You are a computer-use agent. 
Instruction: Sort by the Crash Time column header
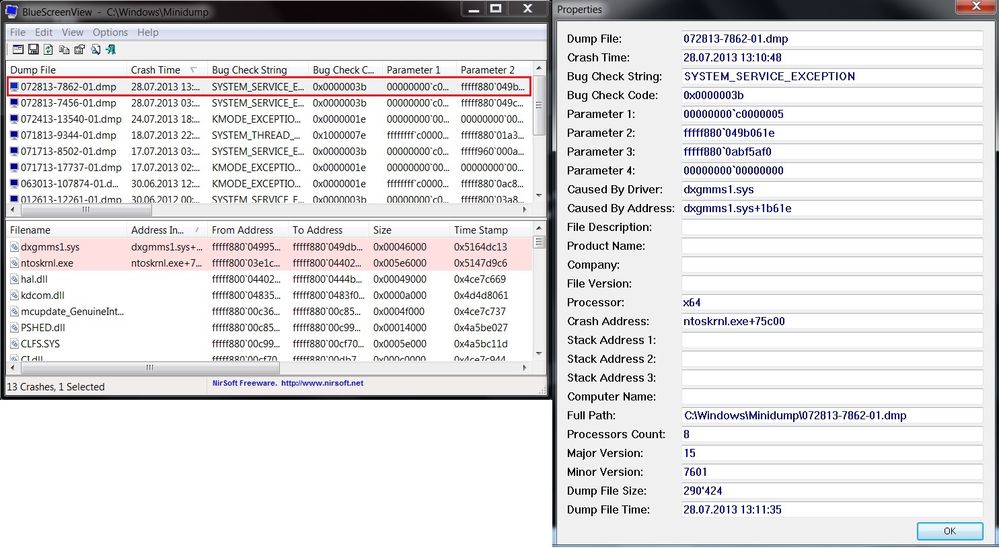166,69
